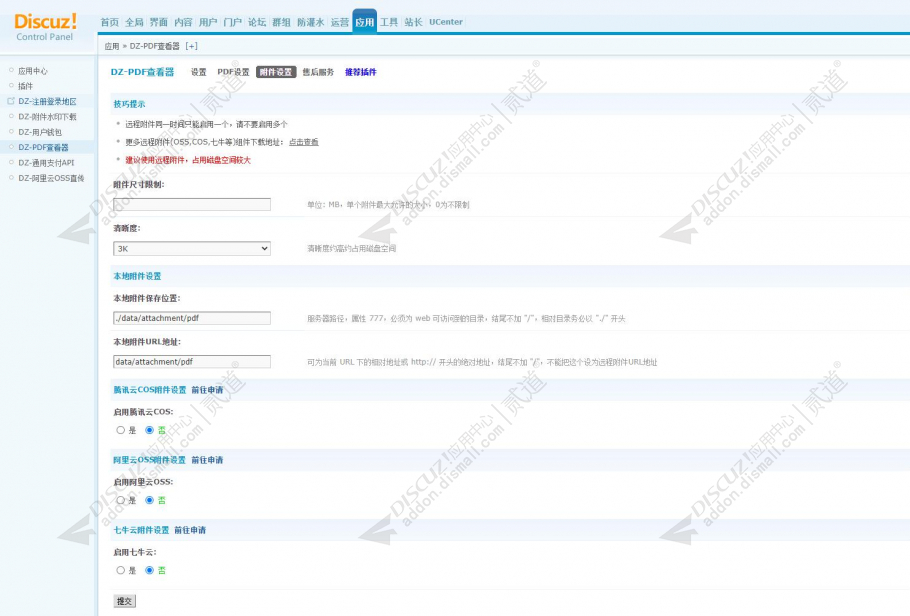This screenshot has height=616, width=910.
Task: Click the 应用 breadcrumb text
Action: point(112,46)
